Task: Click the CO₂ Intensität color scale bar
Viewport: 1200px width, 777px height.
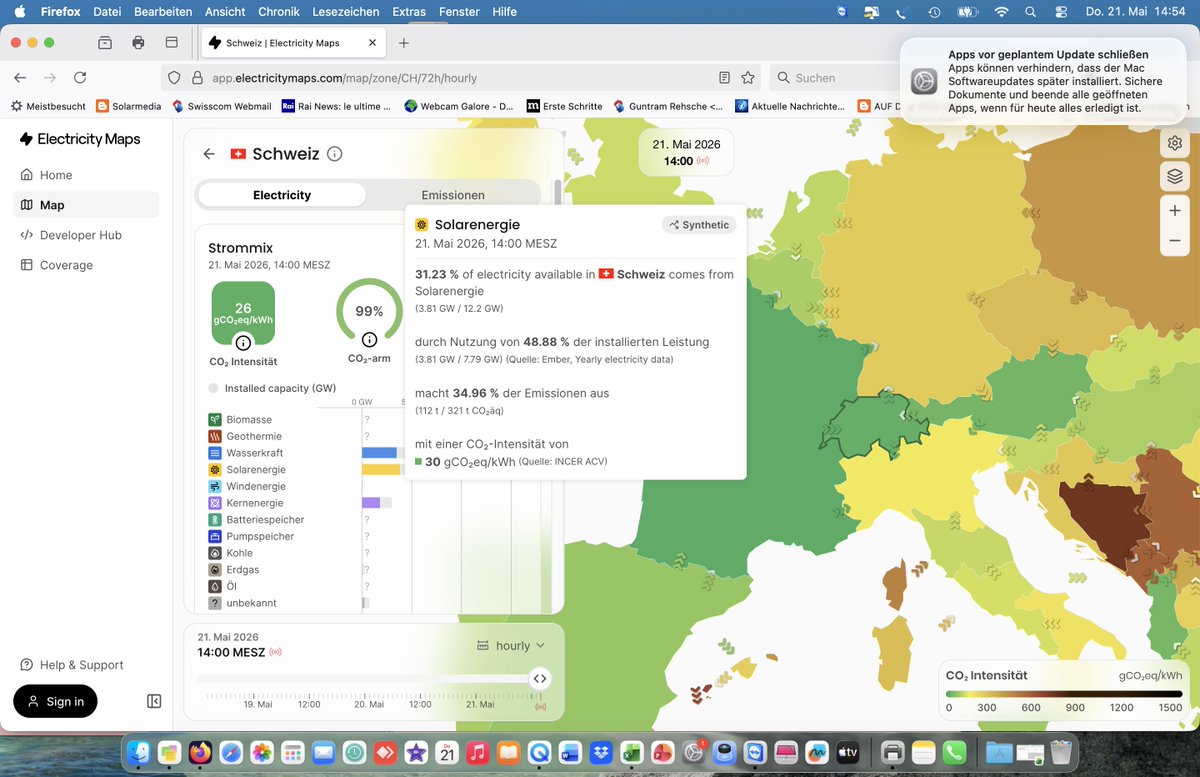Action: [x=1063, y=694]
